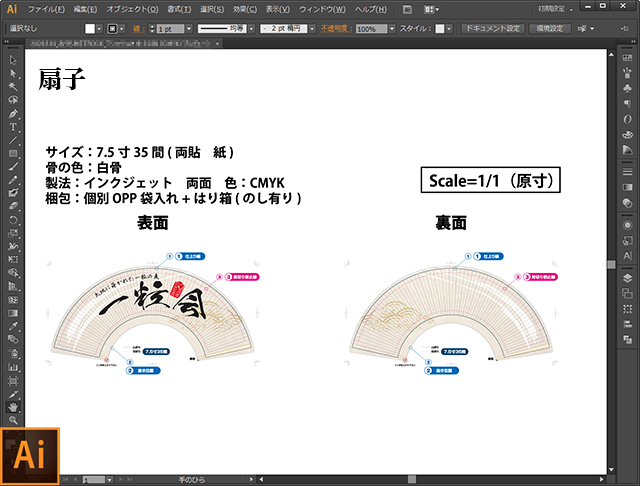The image size is (640, 486).
Task: Open the ウィンドウ menu
Action: [x=322, y=9]
